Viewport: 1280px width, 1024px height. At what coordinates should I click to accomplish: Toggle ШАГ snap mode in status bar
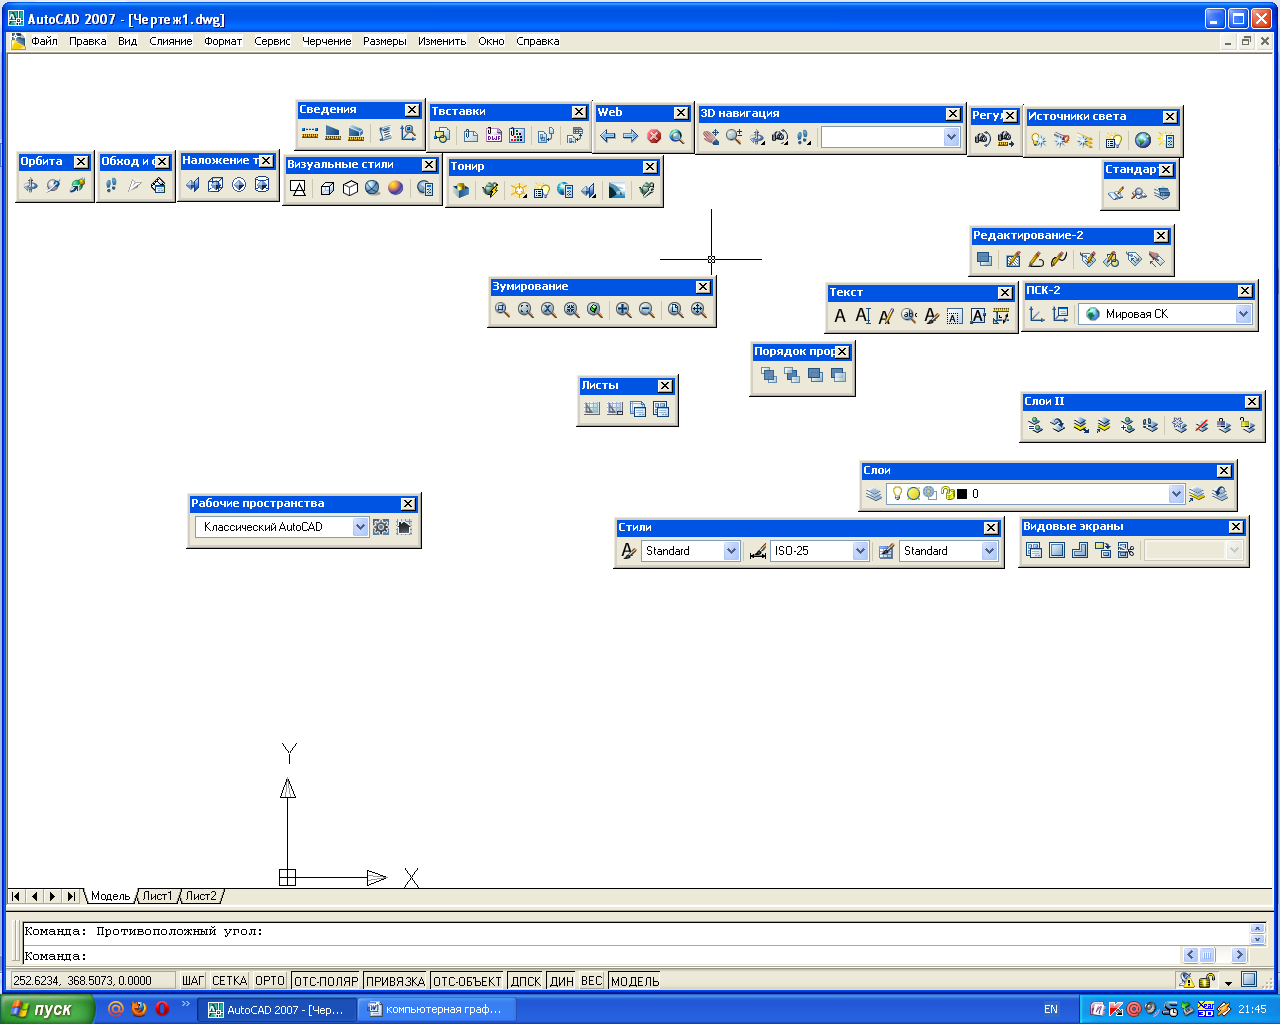[193, 981]
